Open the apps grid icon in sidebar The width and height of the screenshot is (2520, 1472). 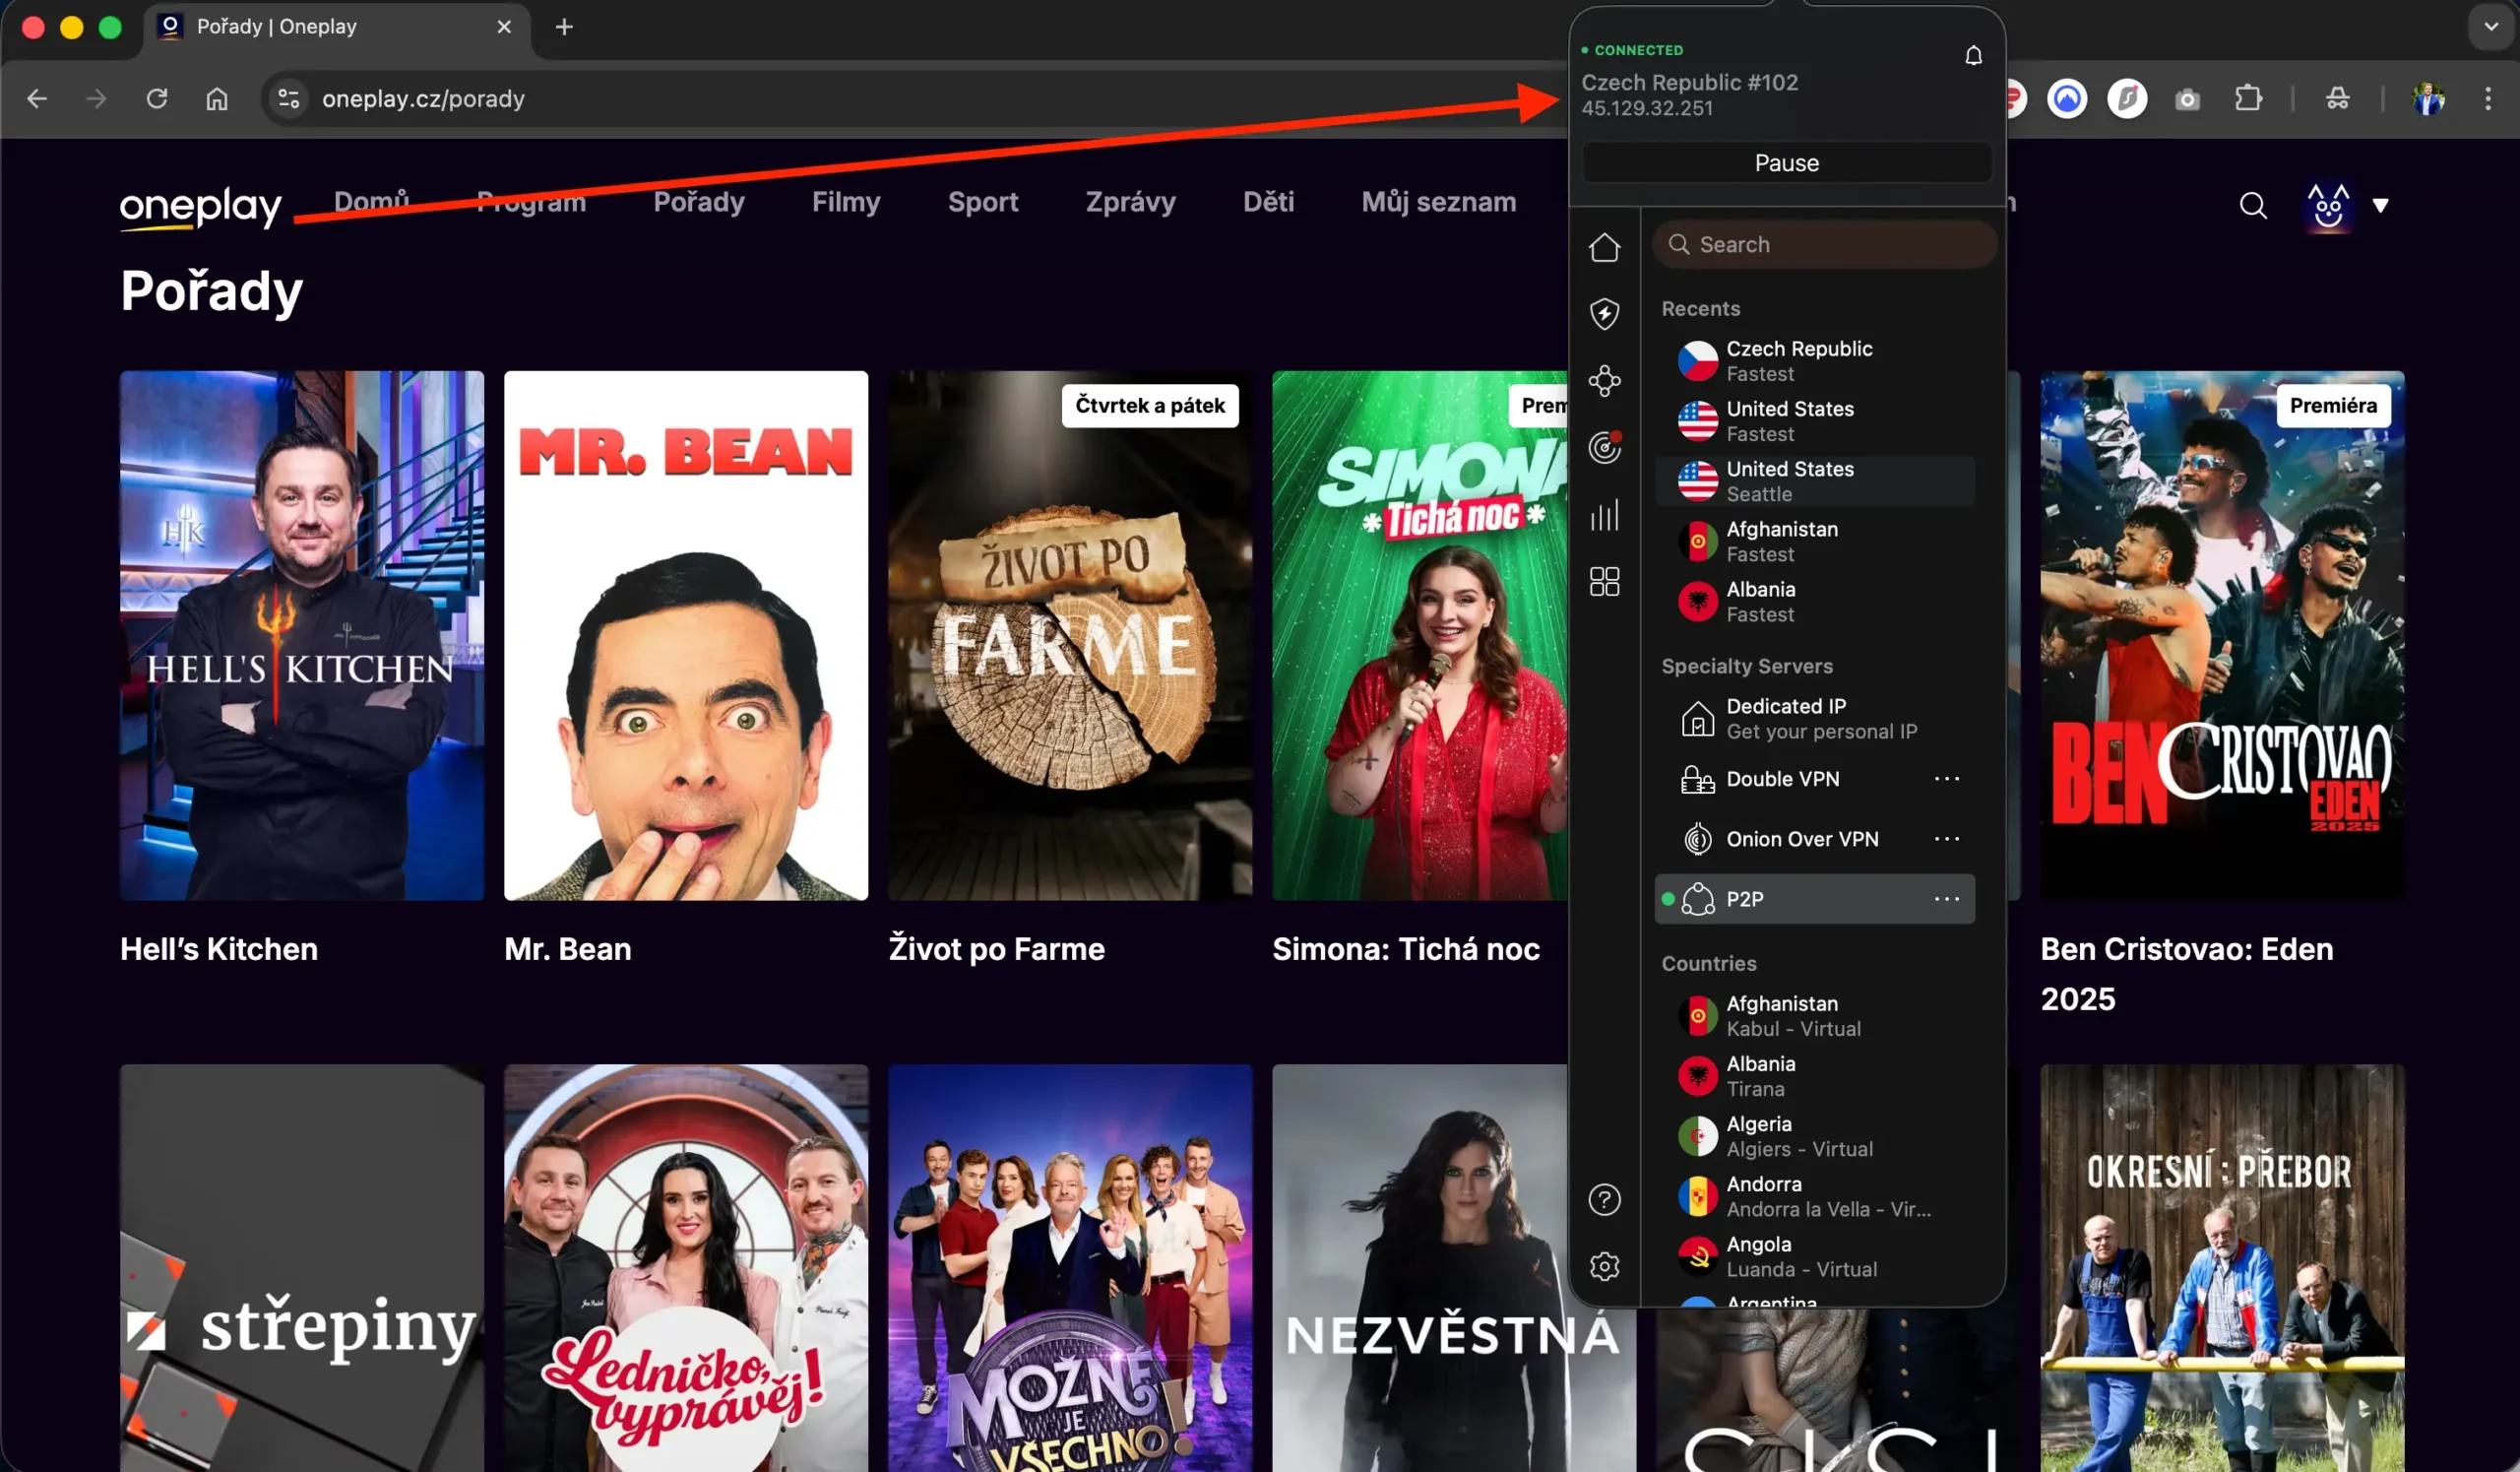pos(1605,581)
